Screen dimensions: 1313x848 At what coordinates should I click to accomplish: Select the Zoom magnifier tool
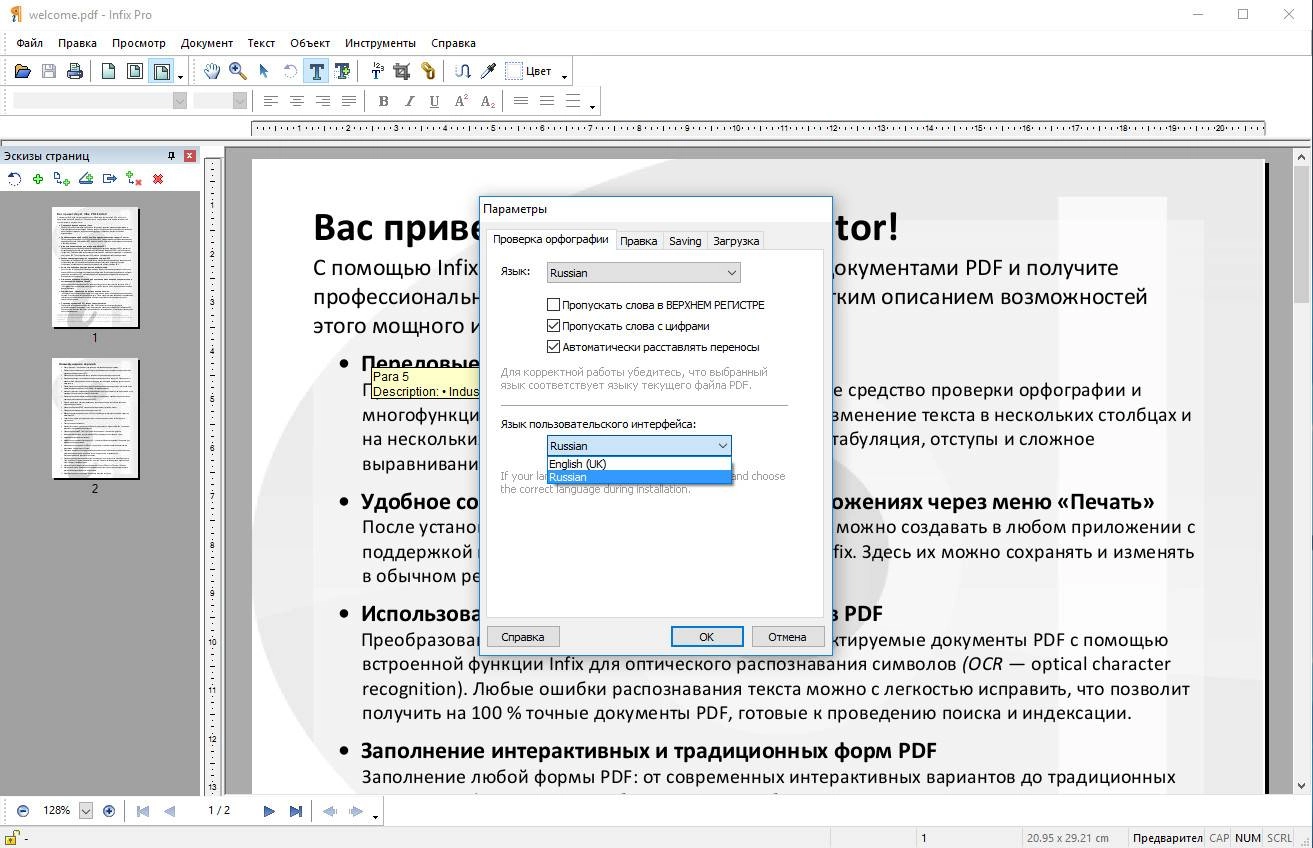click(x=238, y=71)
